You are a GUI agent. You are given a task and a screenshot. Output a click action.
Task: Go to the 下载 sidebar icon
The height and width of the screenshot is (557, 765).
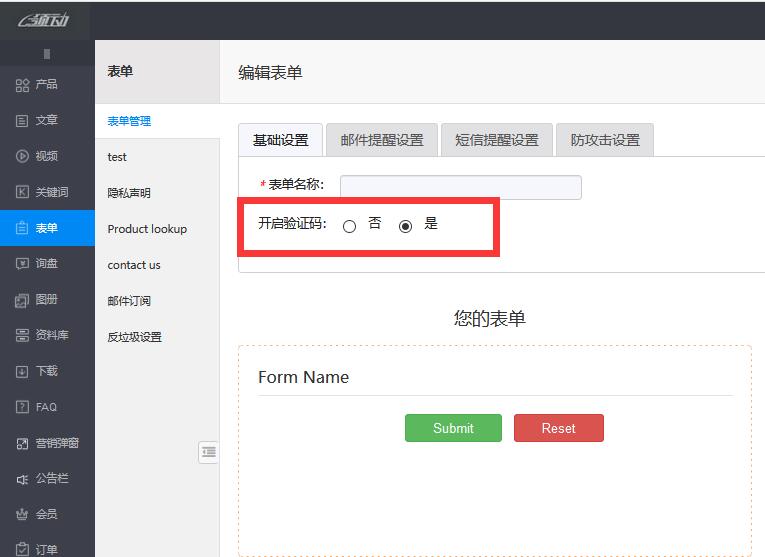tap(22, 372)
